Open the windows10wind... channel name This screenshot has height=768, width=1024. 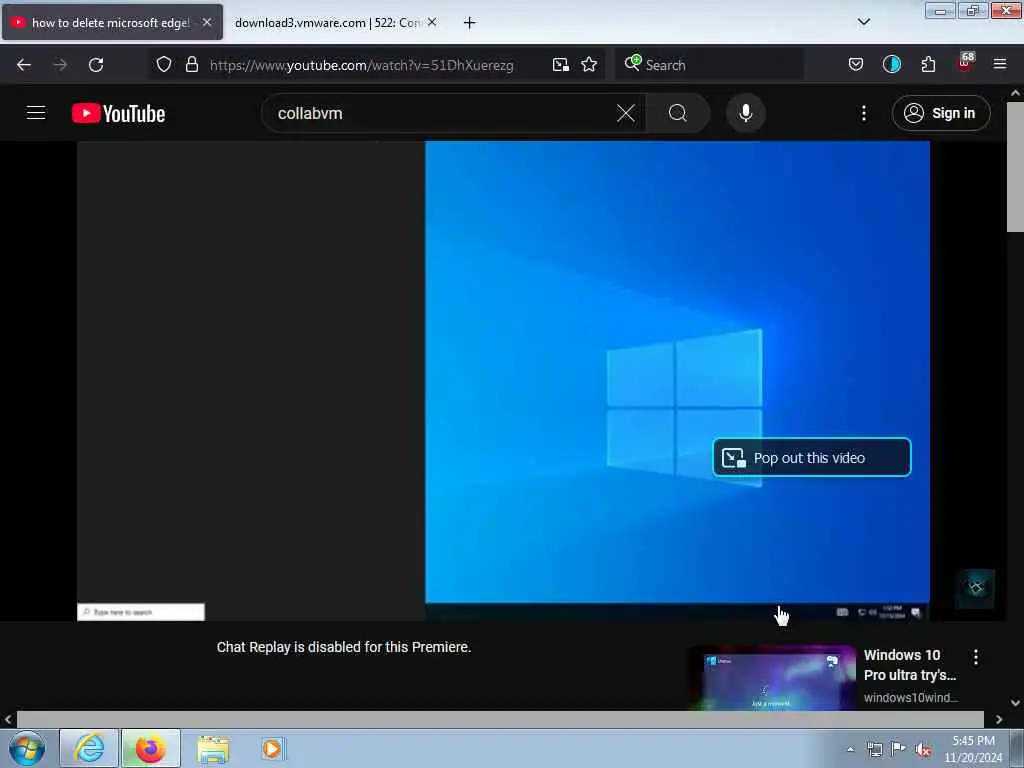pyautogui.click(x=910, y=697)
